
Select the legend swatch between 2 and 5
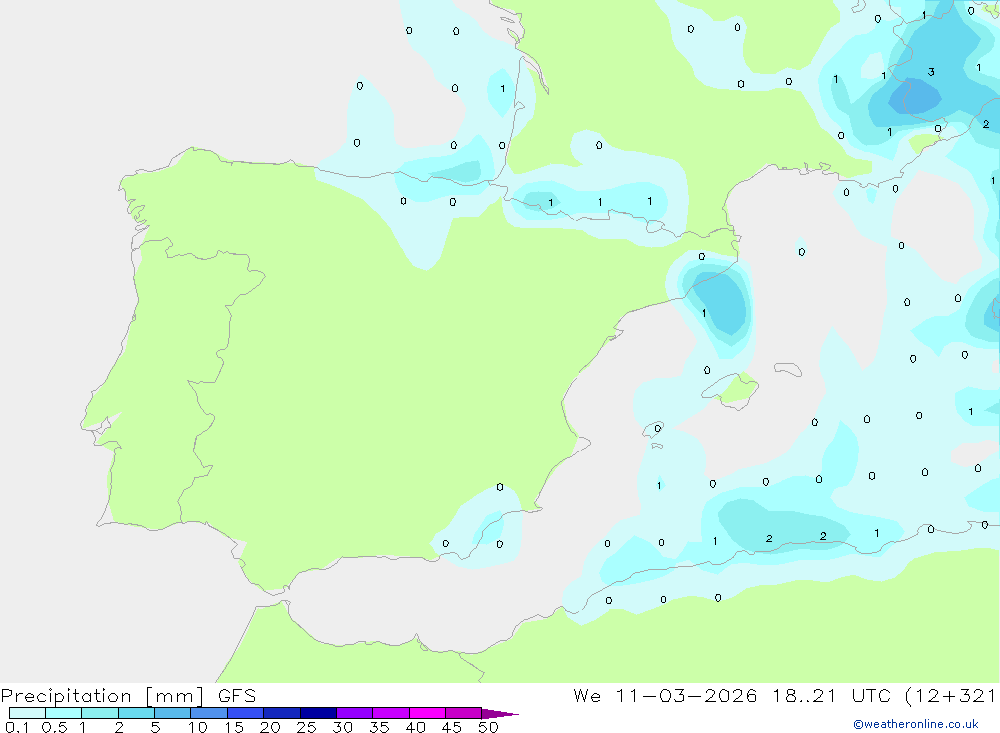(136, 713)
